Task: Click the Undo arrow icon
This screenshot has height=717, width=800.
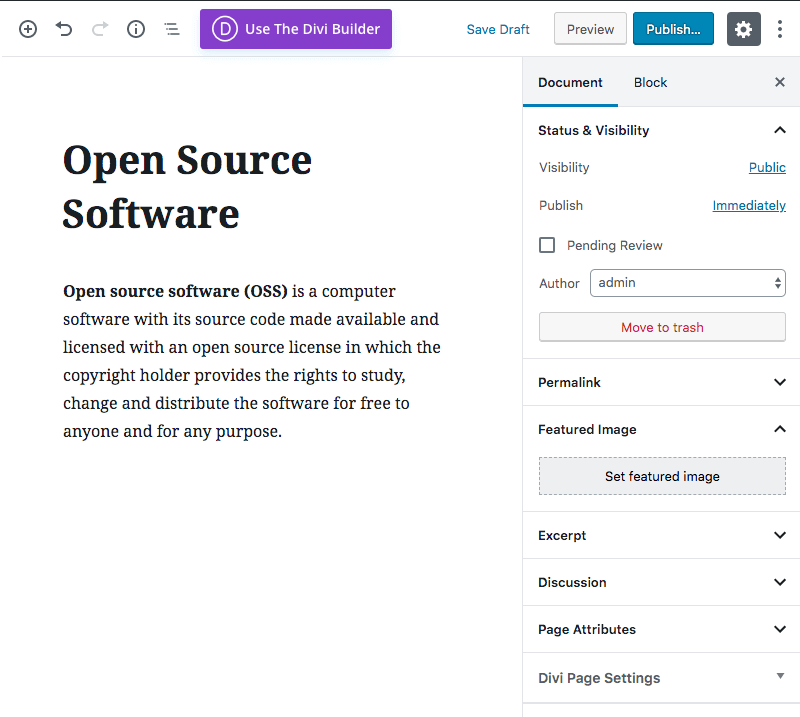Action: [x=64, y=29]
